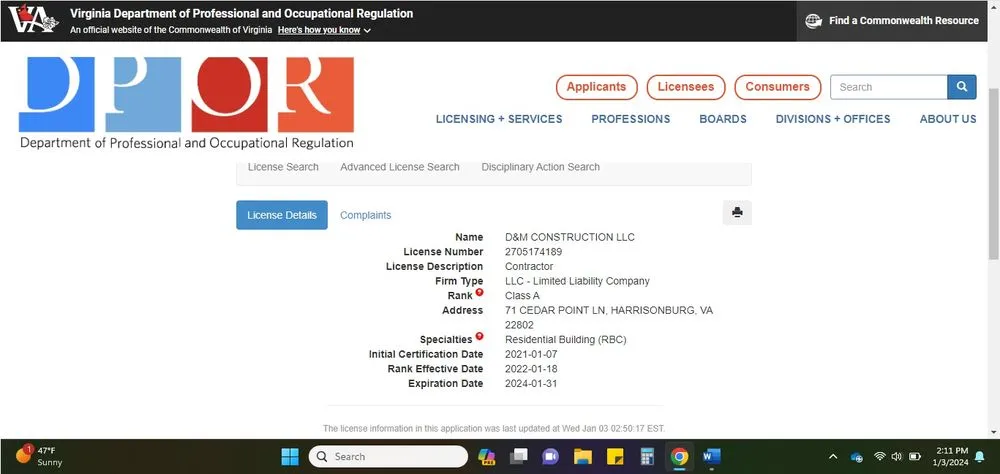Open the Calculator app in taskbar
Screen dimensions: 1000x474
pos(647,457)
